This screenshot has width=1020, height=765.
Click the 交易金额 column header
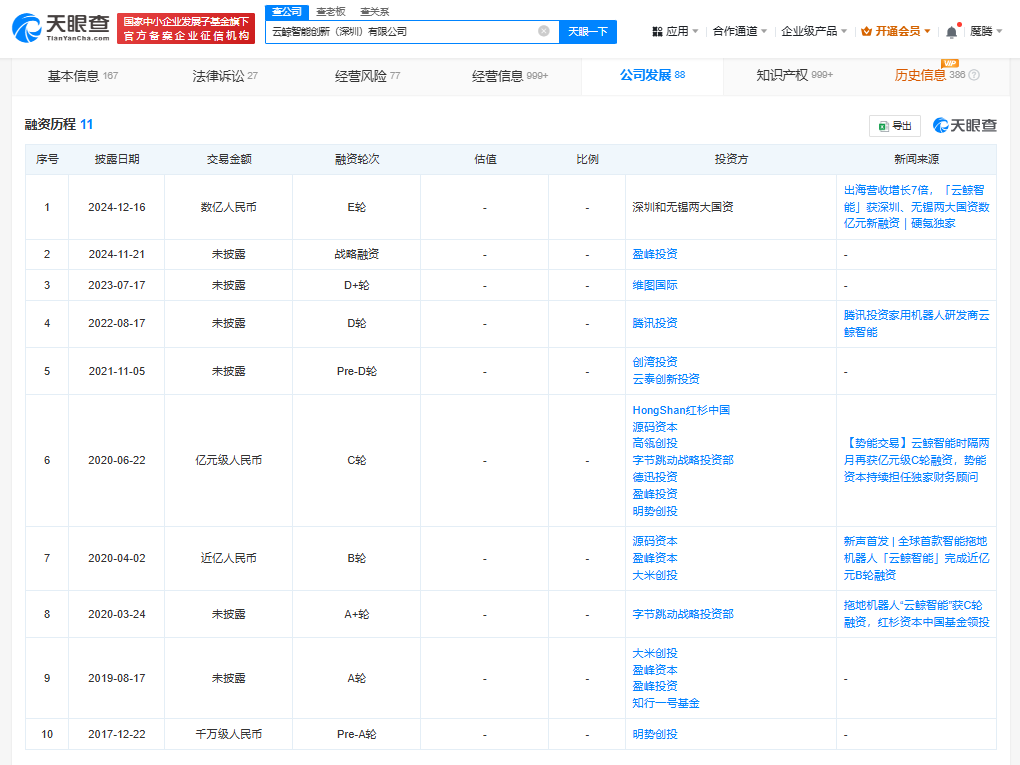(x=229, y=159)
